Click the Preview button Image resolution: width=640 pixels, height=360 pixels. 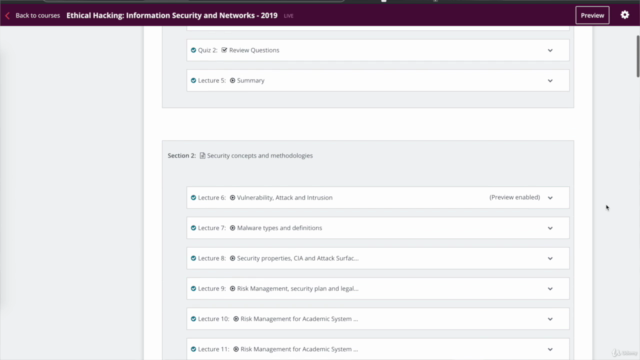(x=592, y=15)
